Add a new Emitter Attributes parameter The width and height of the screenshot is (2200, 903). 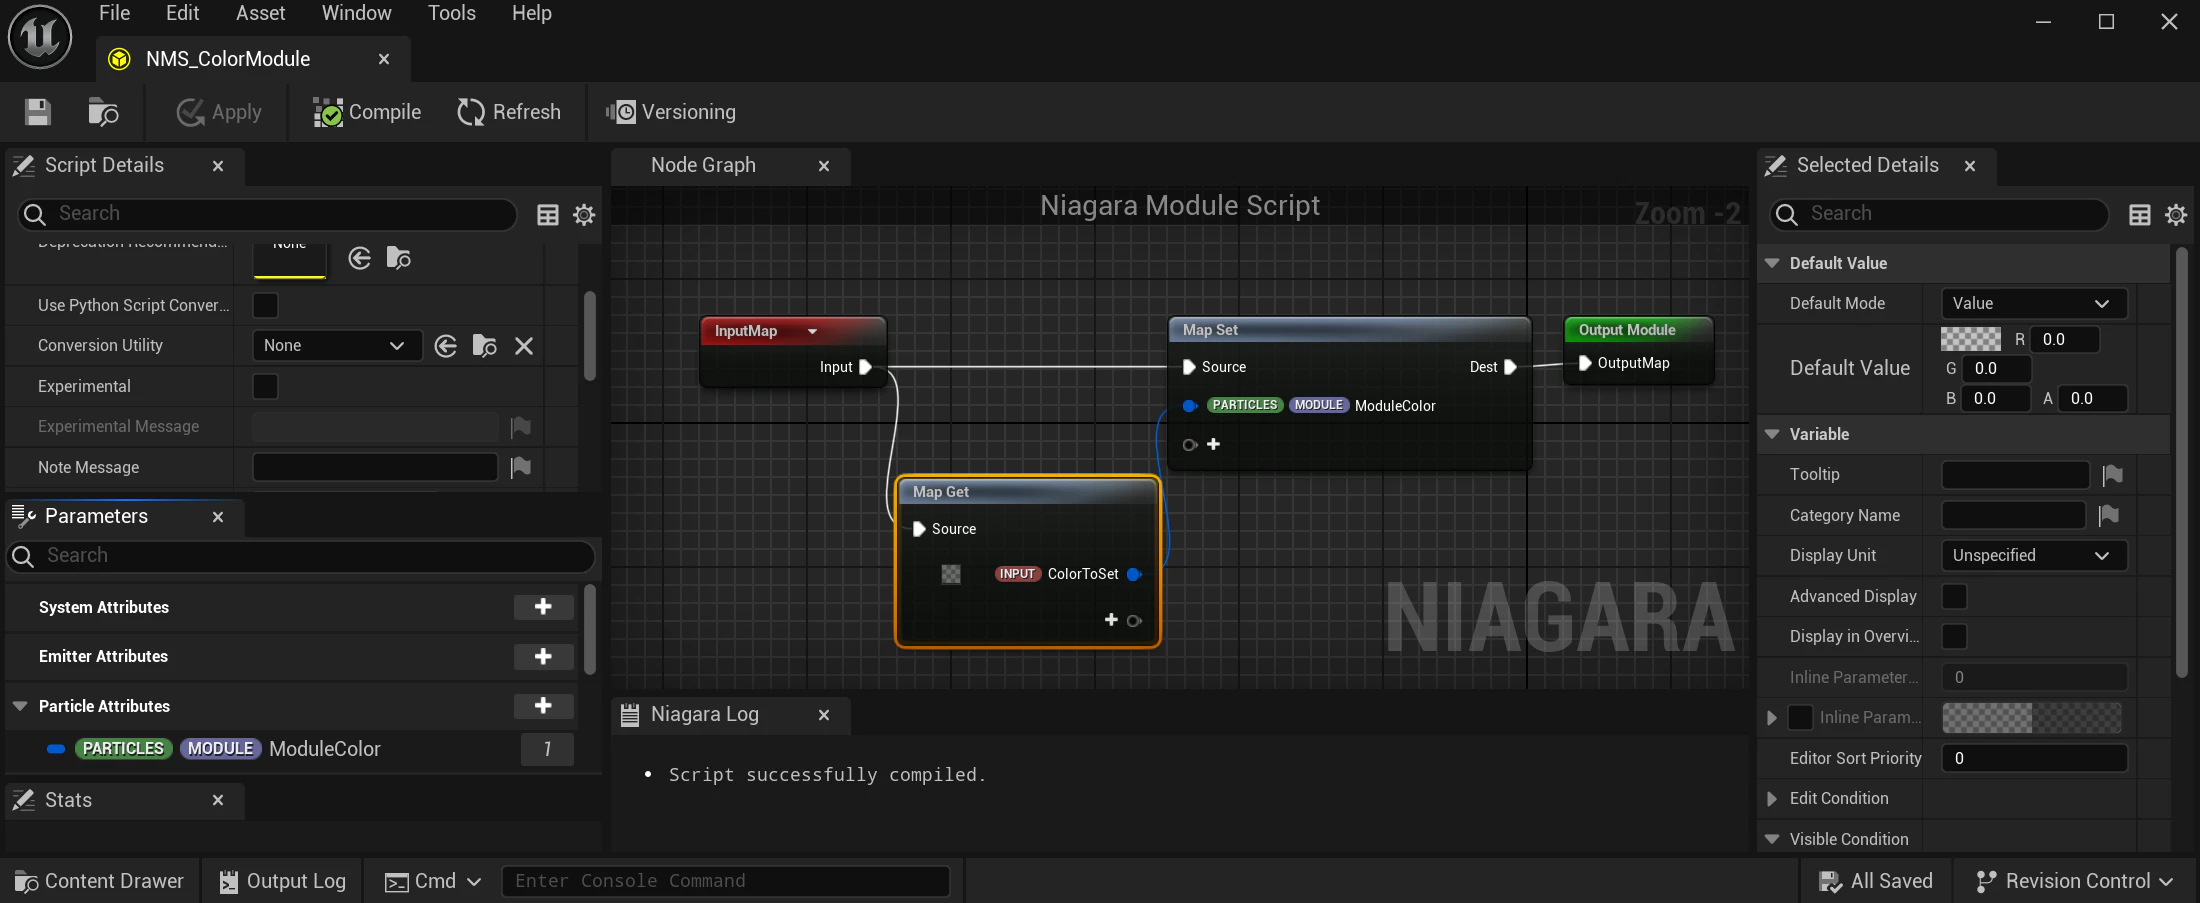[543, 656]
